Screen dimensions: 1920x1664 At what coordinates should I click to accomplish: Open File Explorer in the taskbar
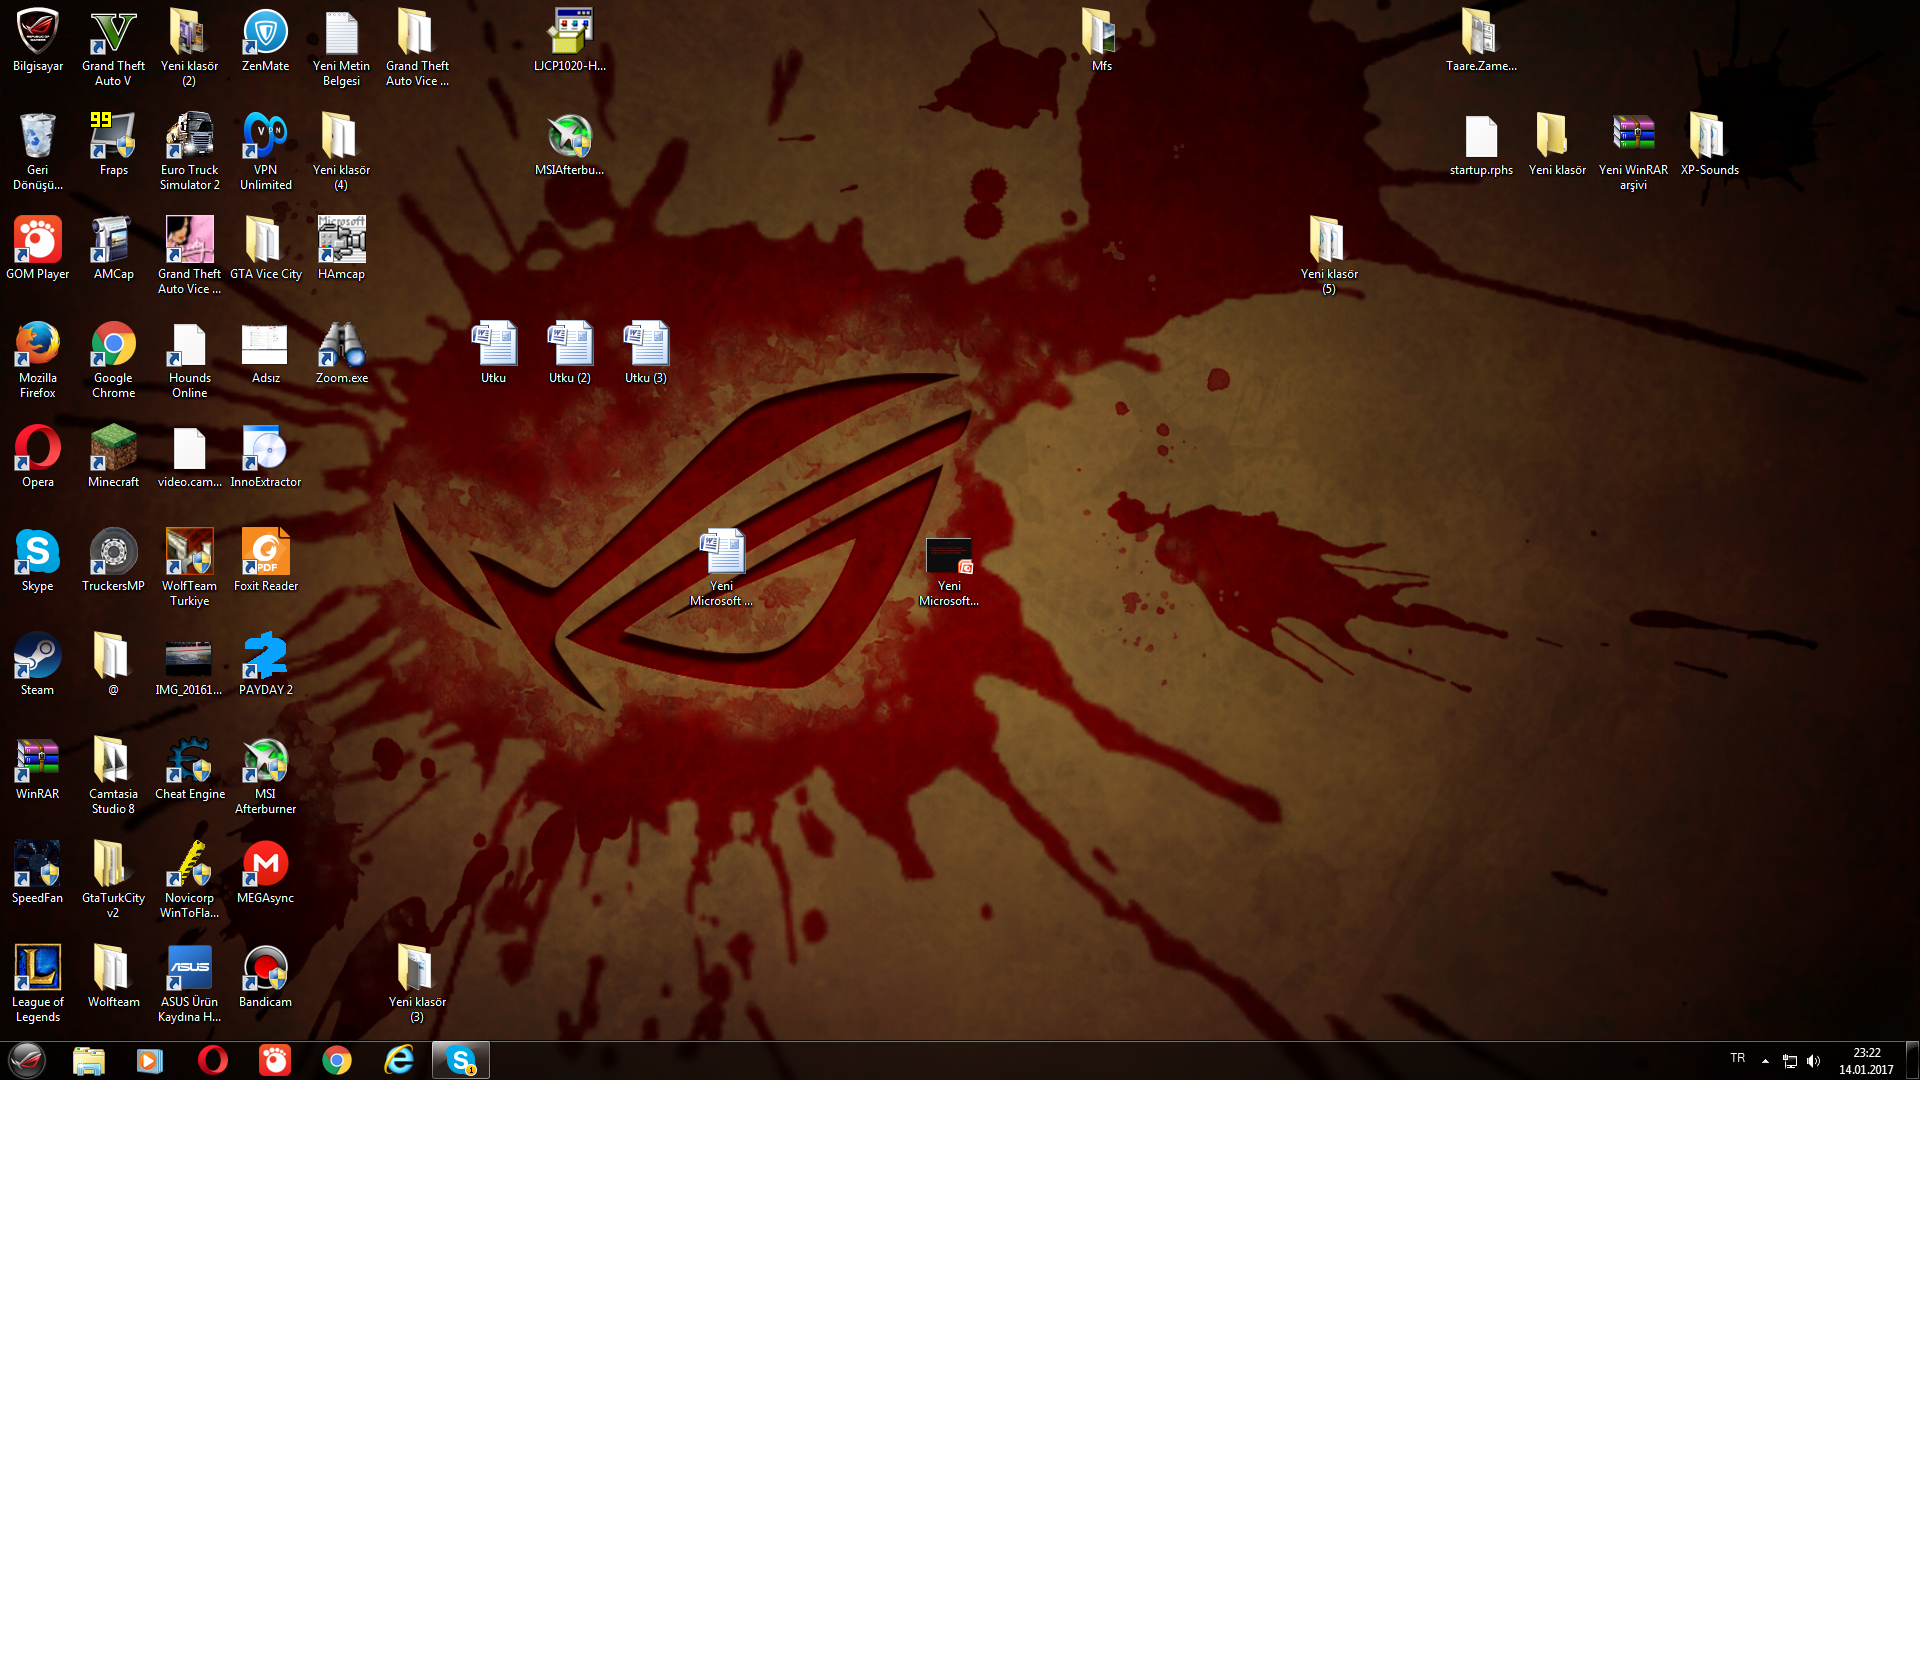tap(89, 1060)
